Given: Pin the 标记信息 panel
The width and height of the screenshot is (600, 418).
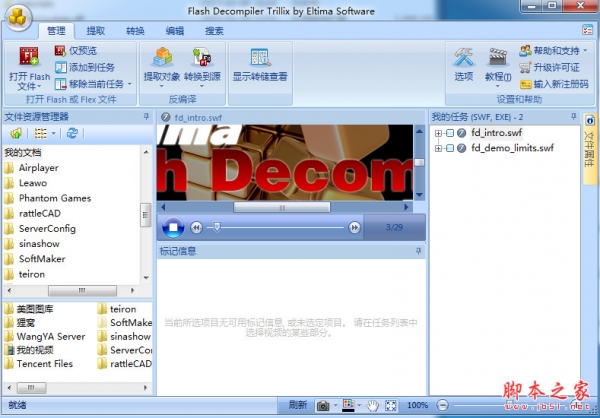Looking at the screenshot, I should pyautogui.click(x=419, y=251).
